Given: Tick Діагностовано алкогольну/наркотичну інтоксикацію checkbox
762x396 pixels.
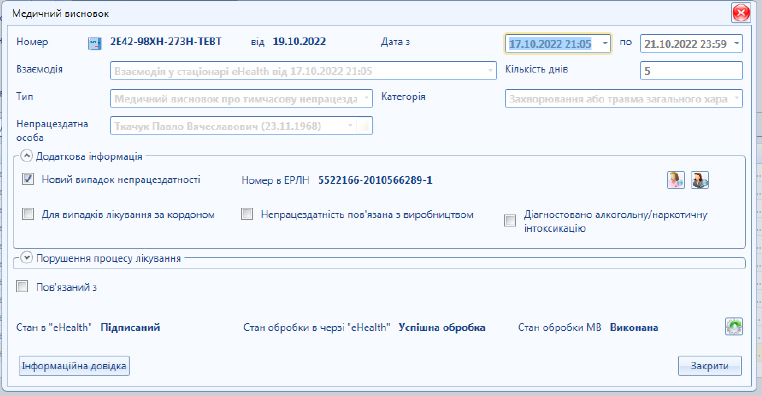Looking at the screenshot, I should [x=510, y=221].
